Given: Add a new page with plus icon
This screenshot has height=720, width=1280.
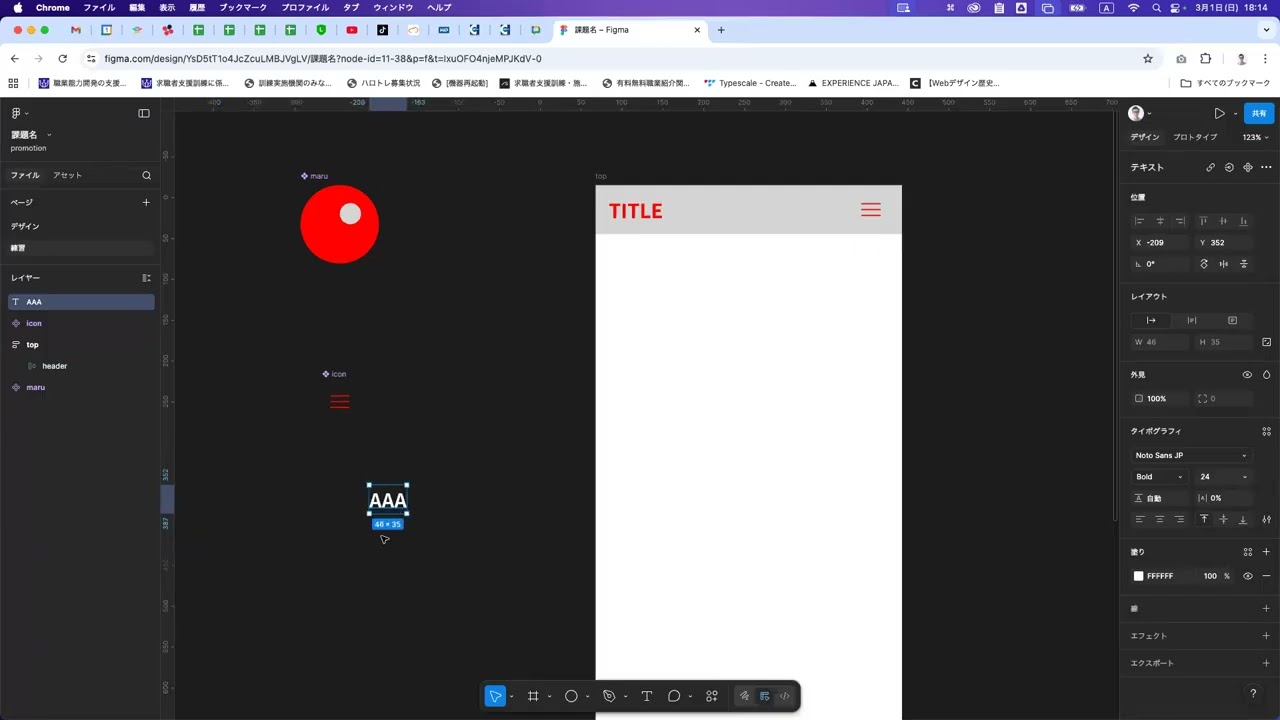Looking at the screenshot, I should coord(146,202).
